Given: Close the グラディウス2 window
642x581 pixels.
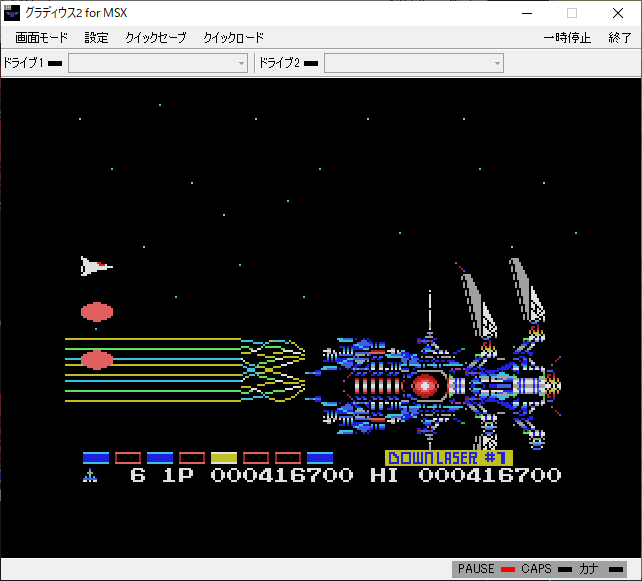Looking at the screenshot, I should [618, 13].
